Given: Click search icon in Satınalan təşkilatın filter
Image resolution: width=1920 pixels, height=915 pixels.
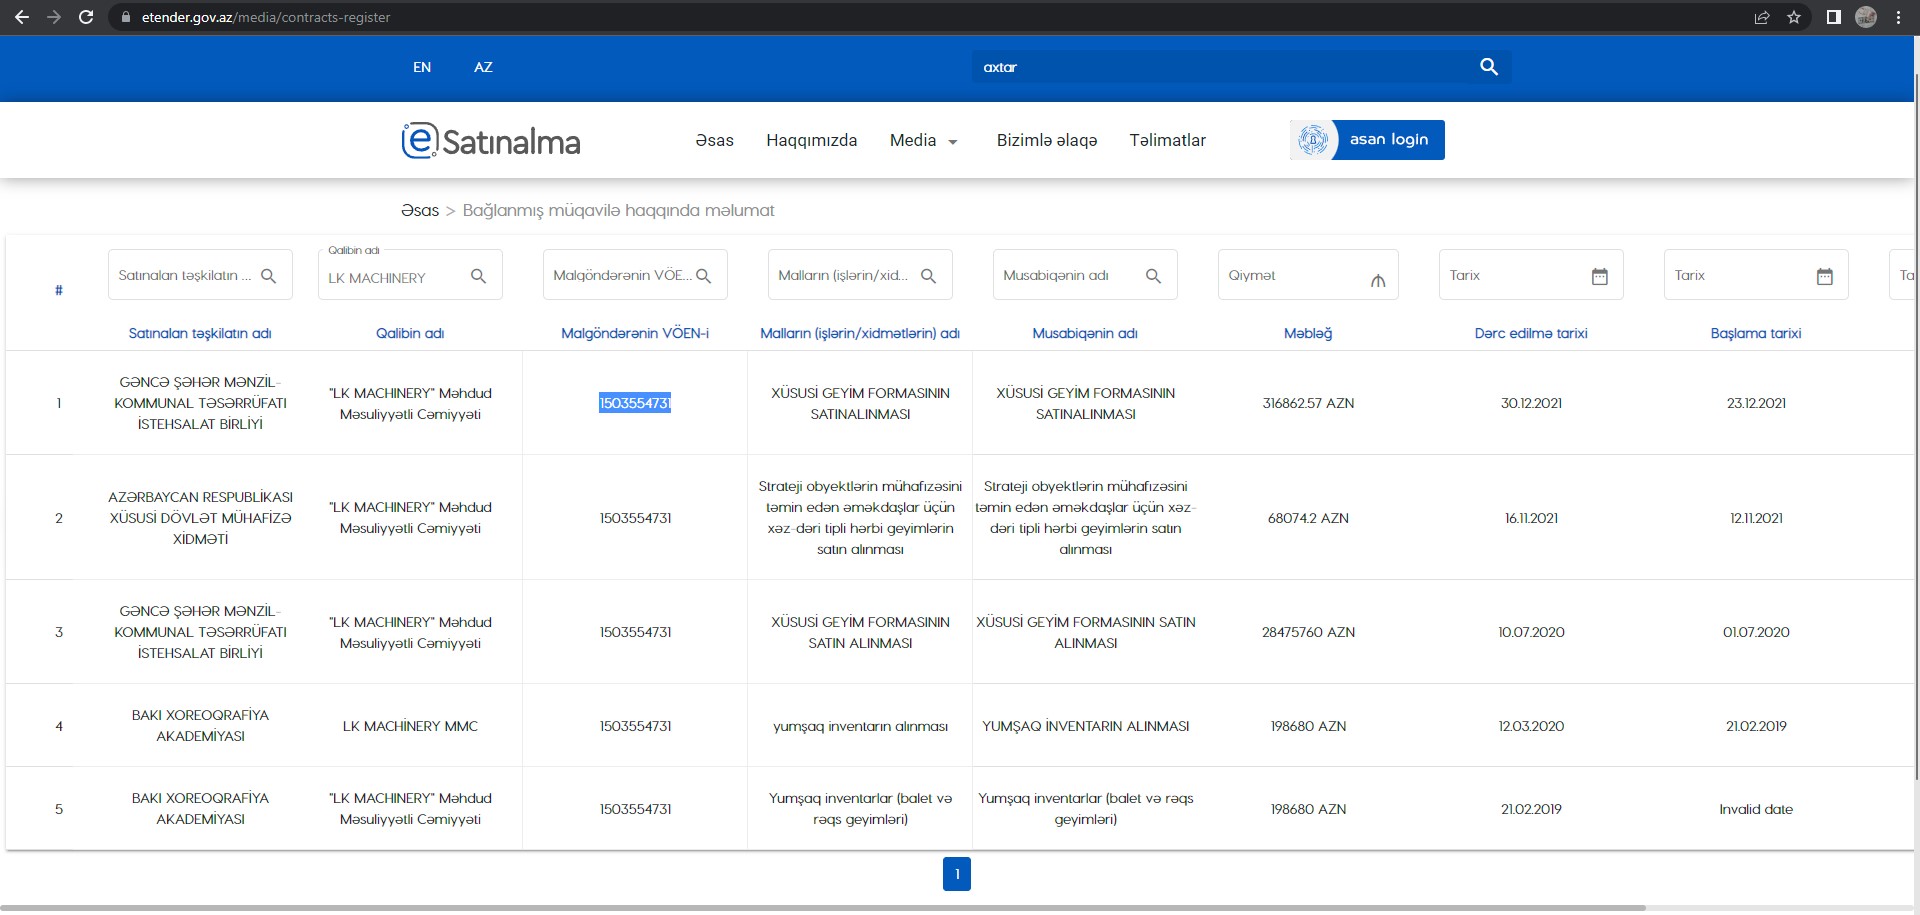Looking at the screenshot, I should 268,276.
